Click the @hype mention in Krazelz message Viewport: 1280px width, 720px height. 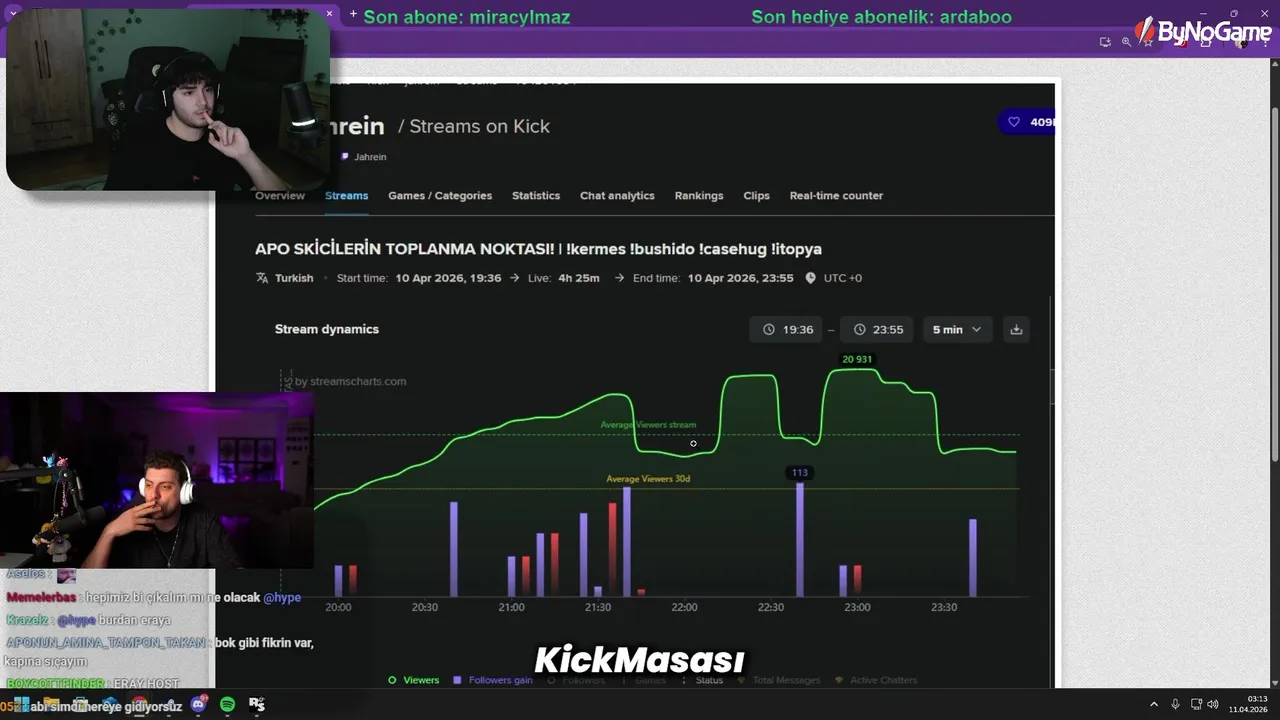click(76, 620)
